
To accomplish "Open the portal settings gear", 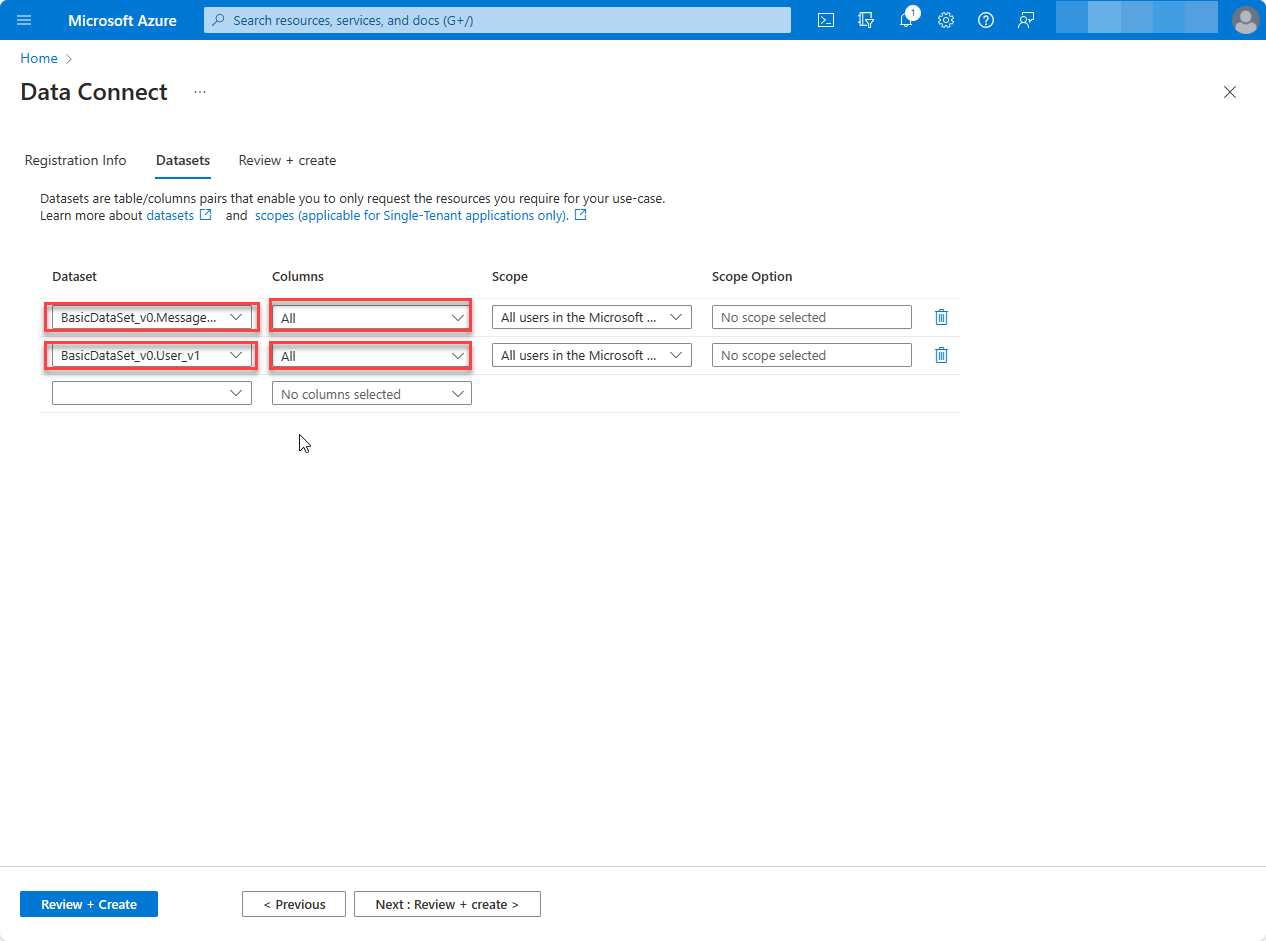I will pos(946,20).
